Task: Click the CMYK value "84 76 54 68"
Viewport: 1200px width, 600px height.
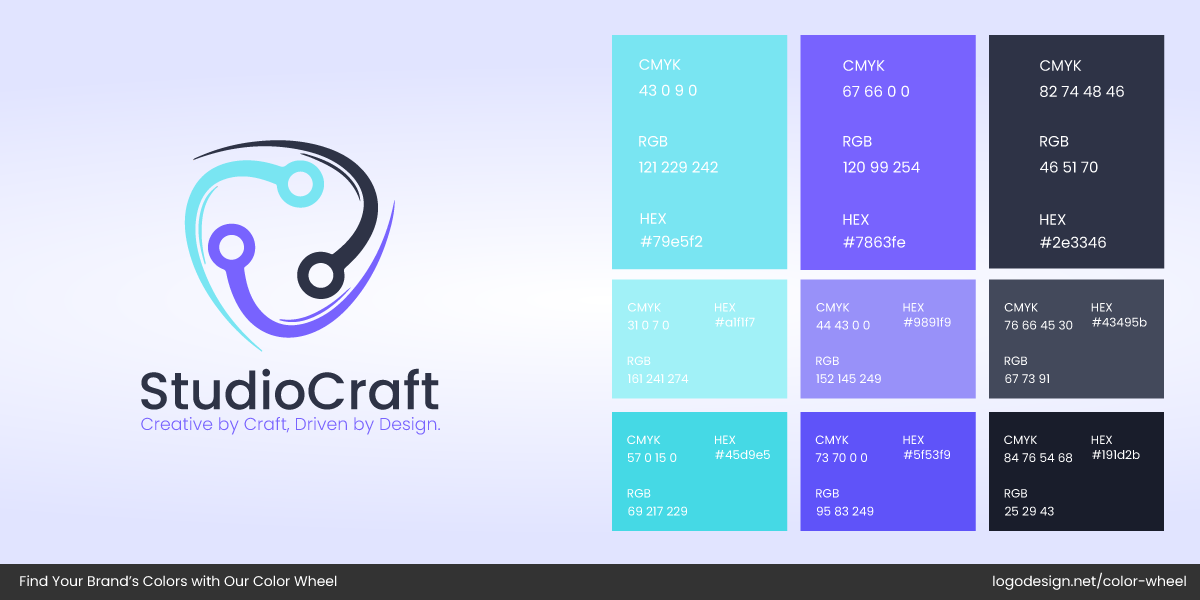Action: (x=1038, y=458)
